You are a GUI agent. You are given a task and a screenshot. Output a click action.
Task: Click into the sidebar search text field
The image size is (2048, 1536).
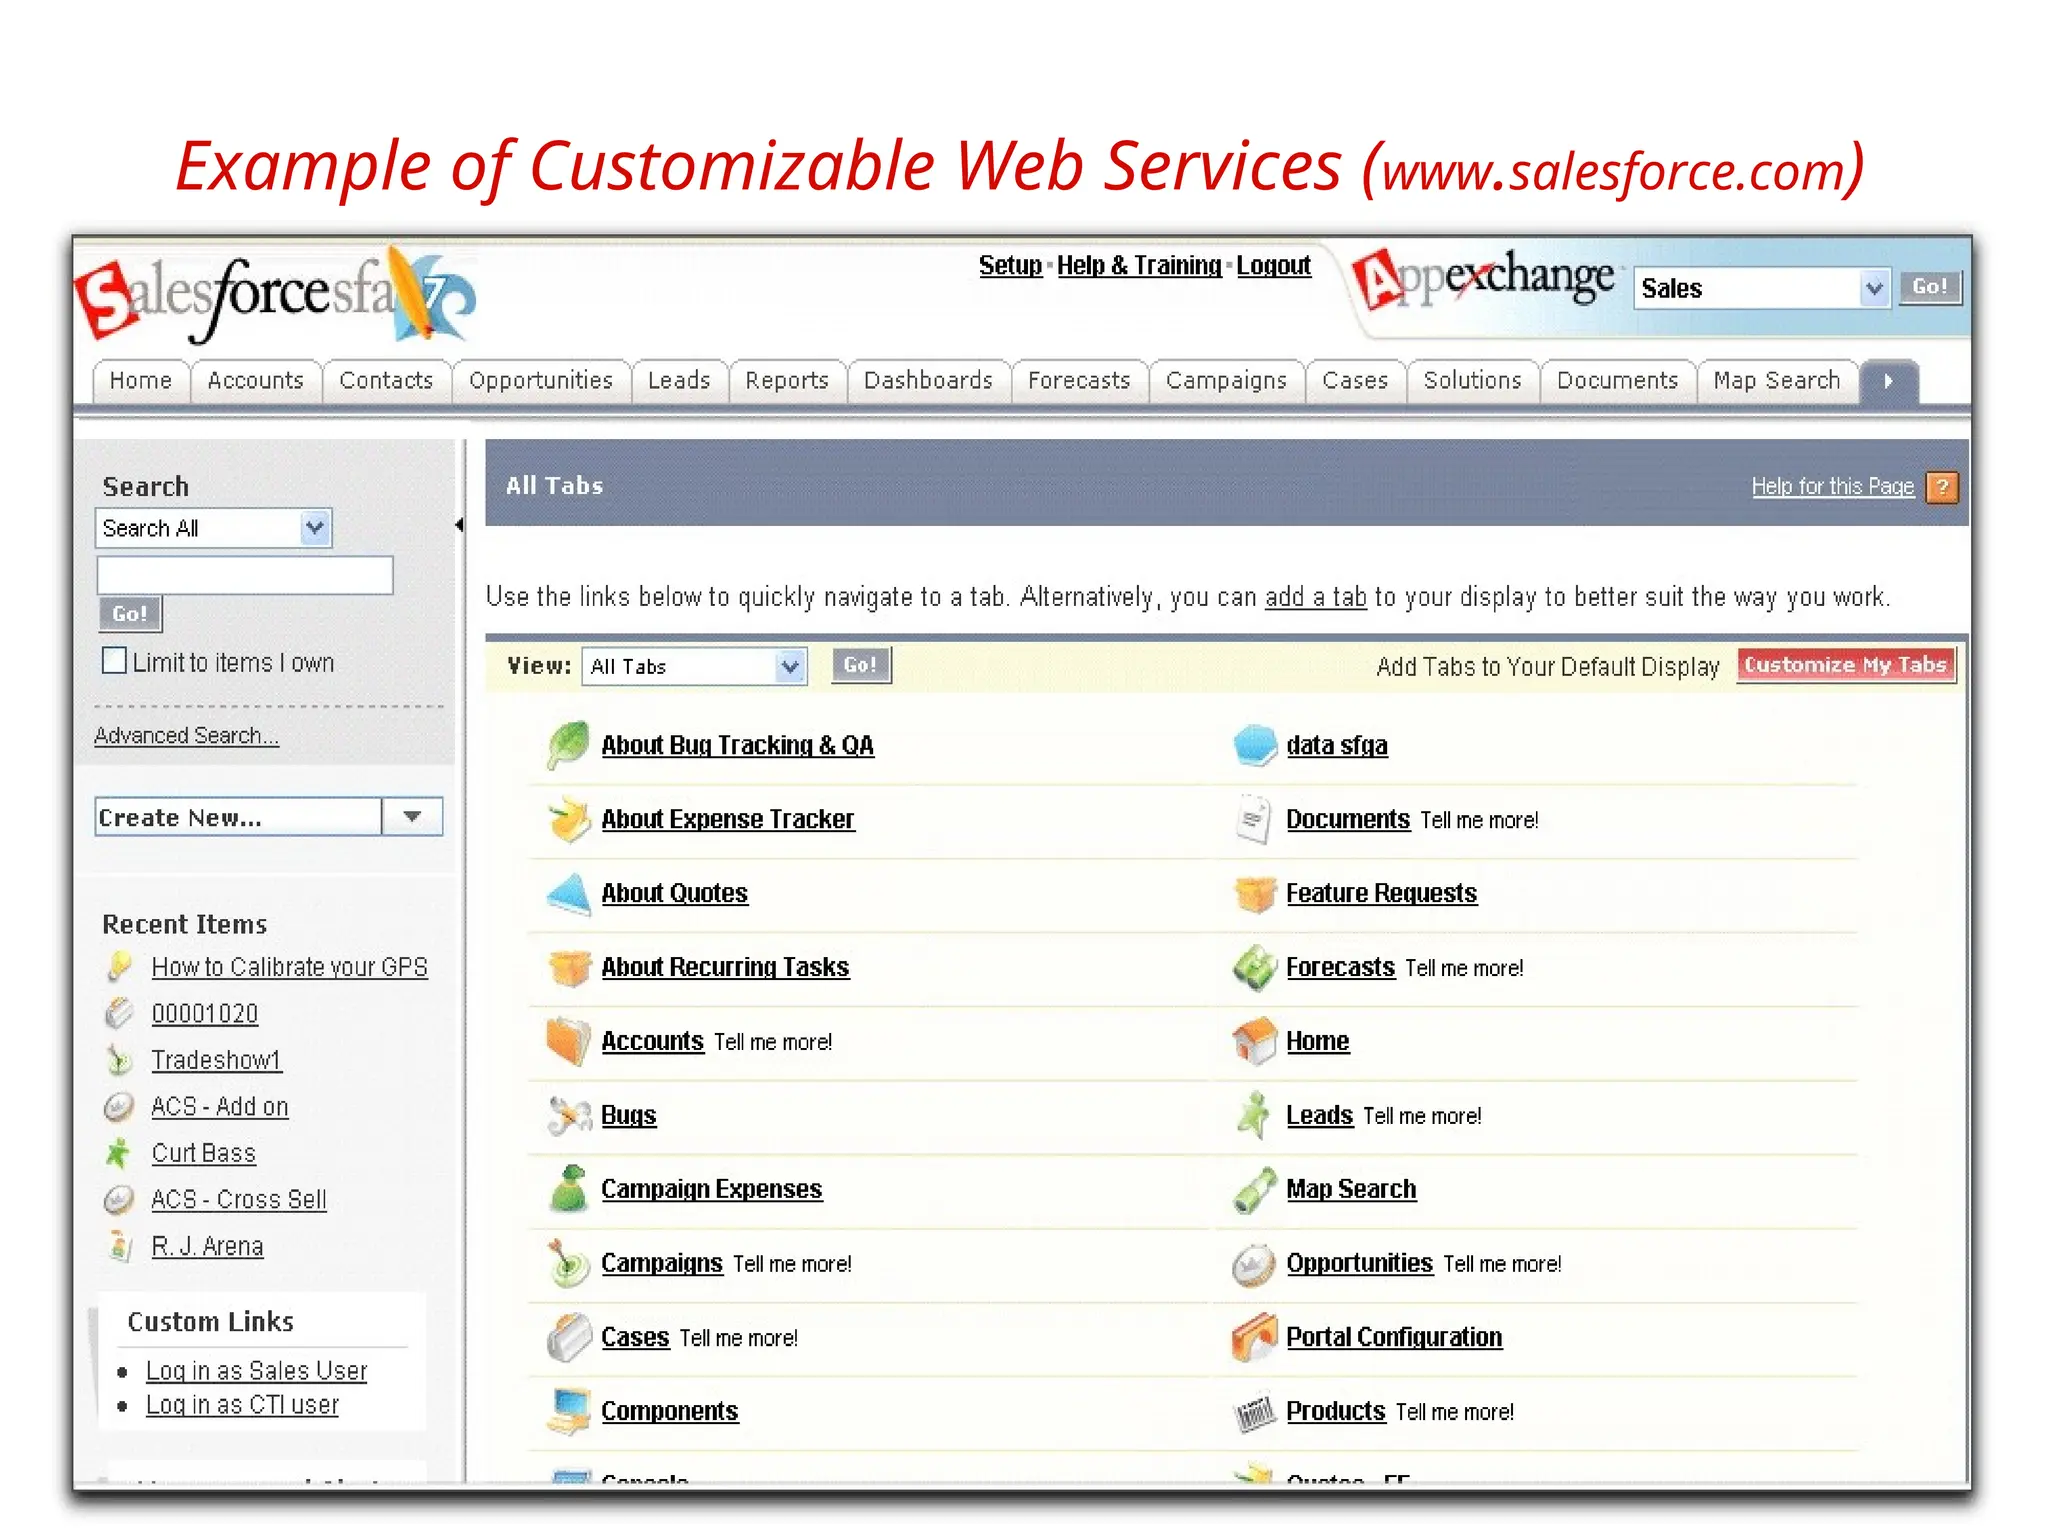pyautogui.click(x=245, y=575)
